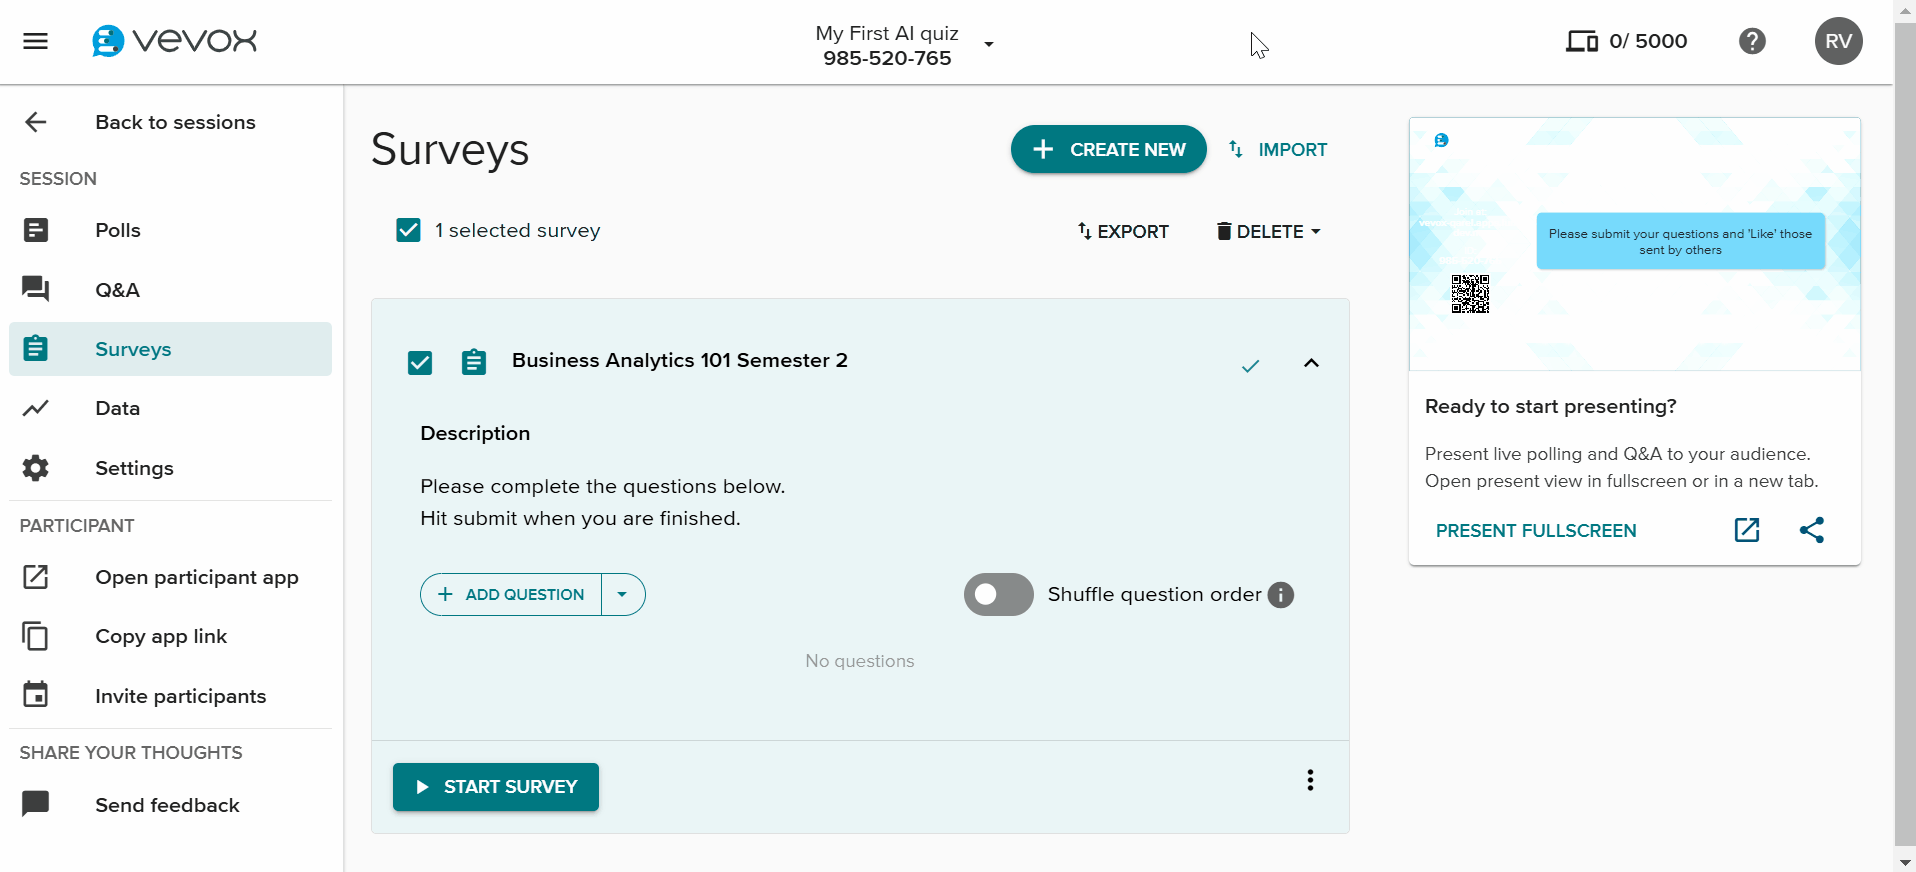Click the START SURVEY button
Image resolution: width=1916 pixels, height=872 pixels.
(496, 787)
